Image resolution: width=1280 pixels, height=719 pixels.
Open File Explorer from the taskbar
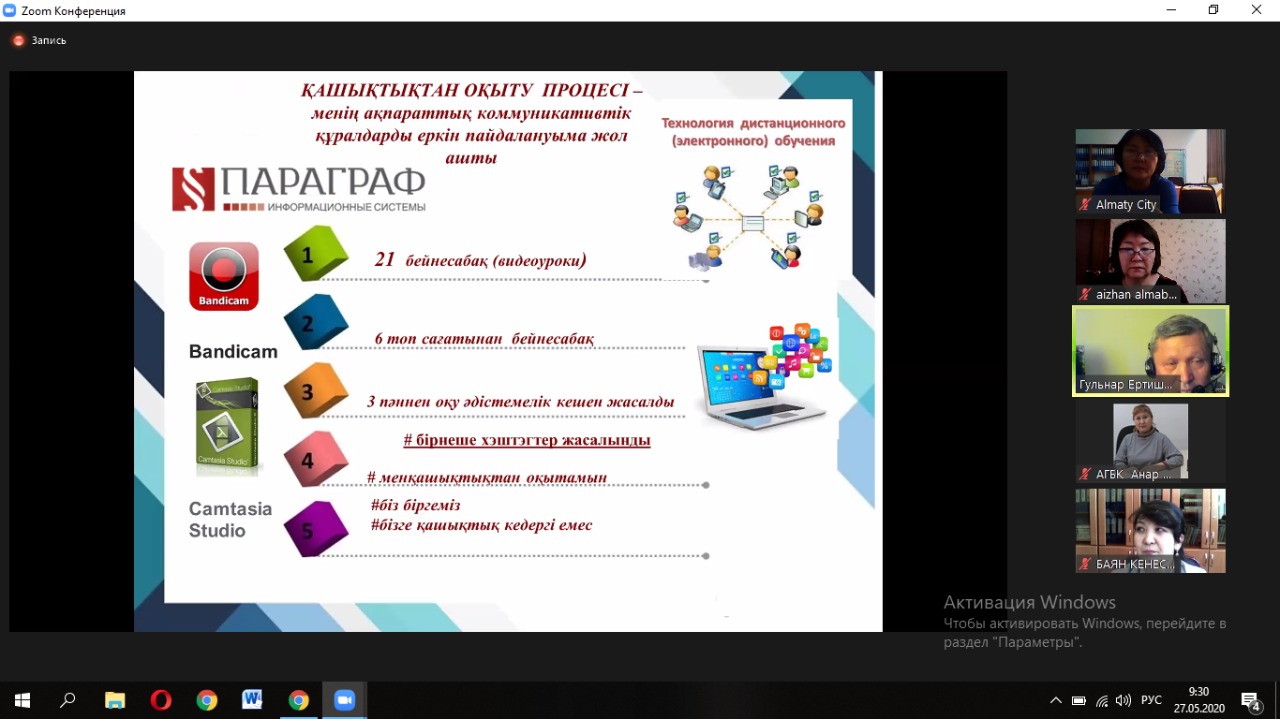point(115,700)
